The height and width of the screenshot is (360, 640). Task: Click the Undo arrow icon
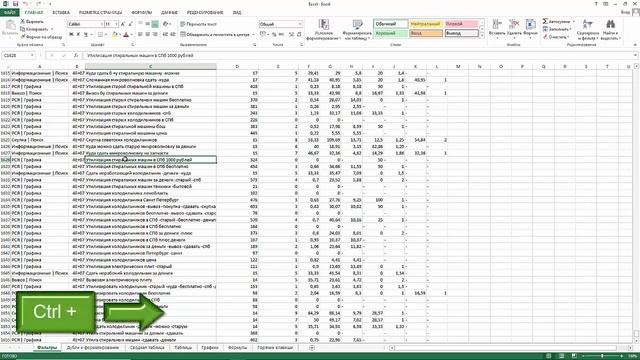coord(25,4)
